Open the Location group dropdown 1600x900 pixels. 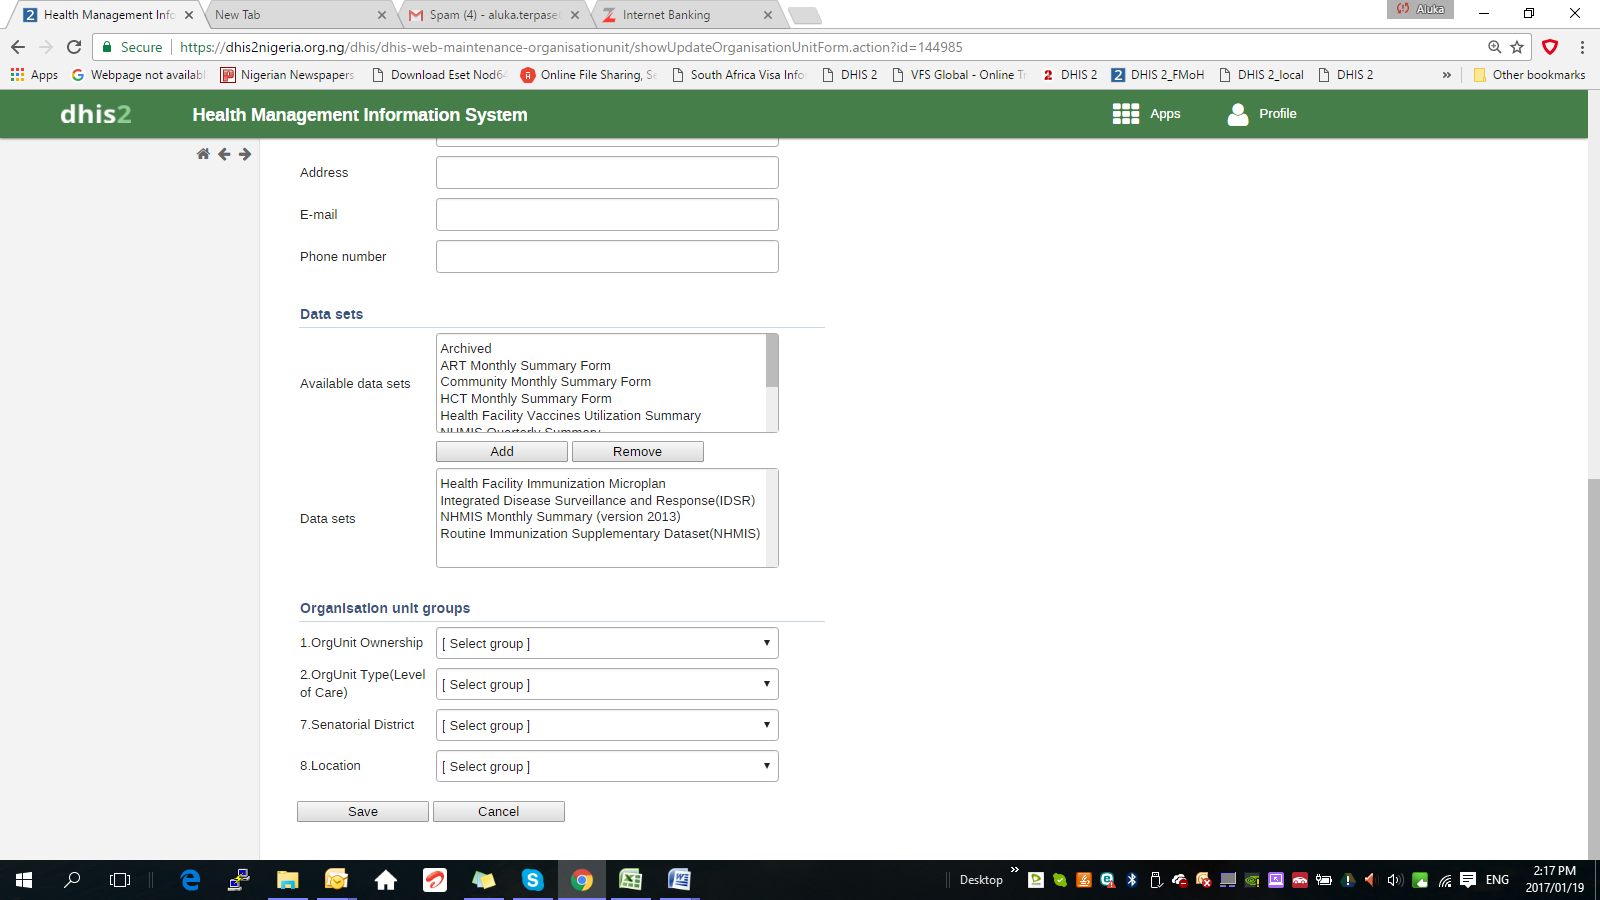click(x=607, y=766)
